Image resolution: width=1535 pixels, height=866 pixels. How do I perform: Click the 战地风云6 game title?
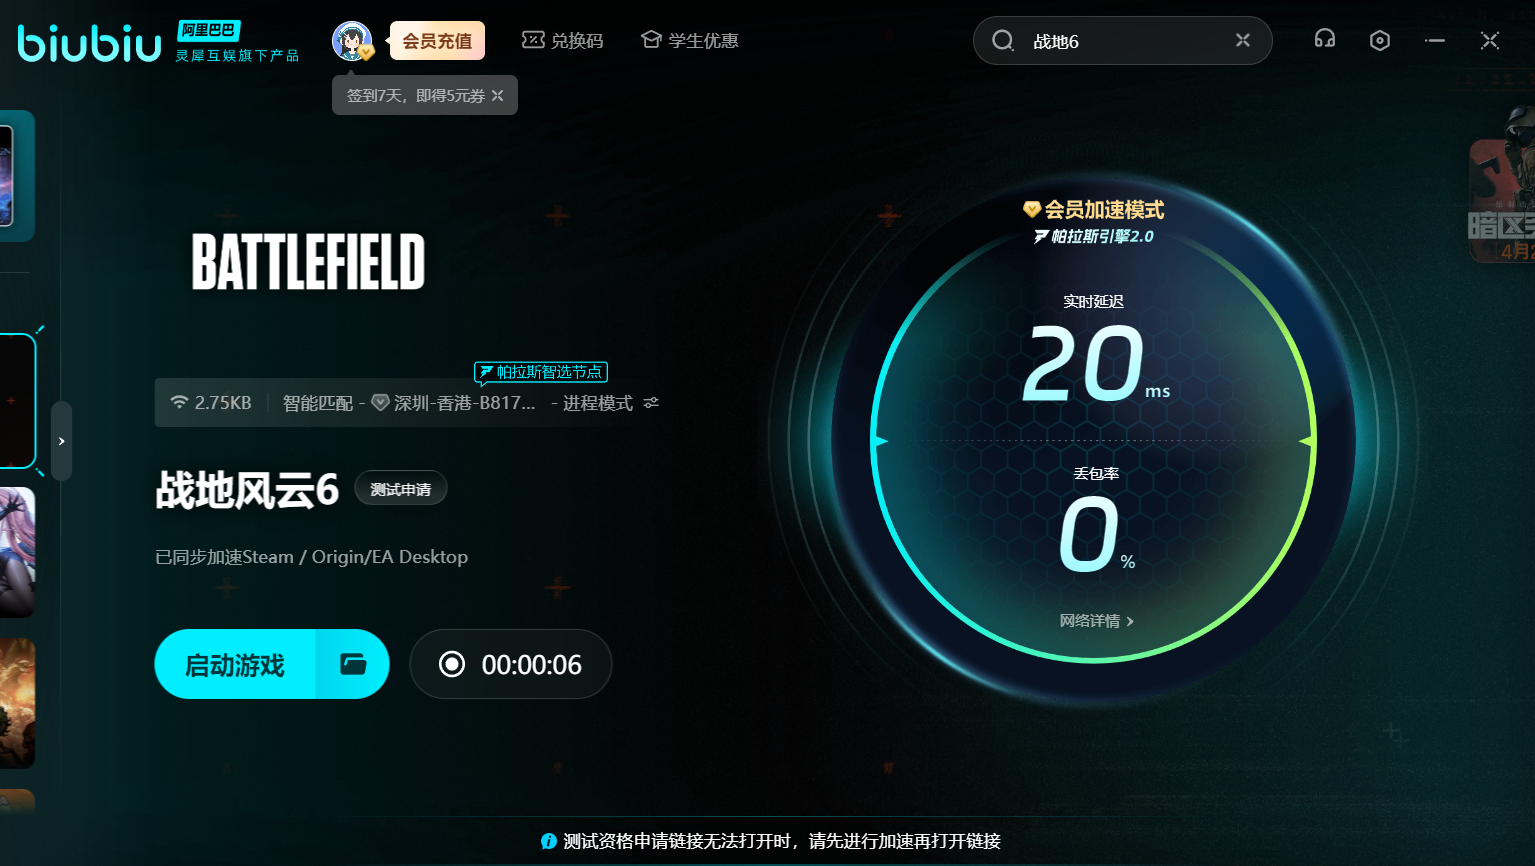click(247, 490)
